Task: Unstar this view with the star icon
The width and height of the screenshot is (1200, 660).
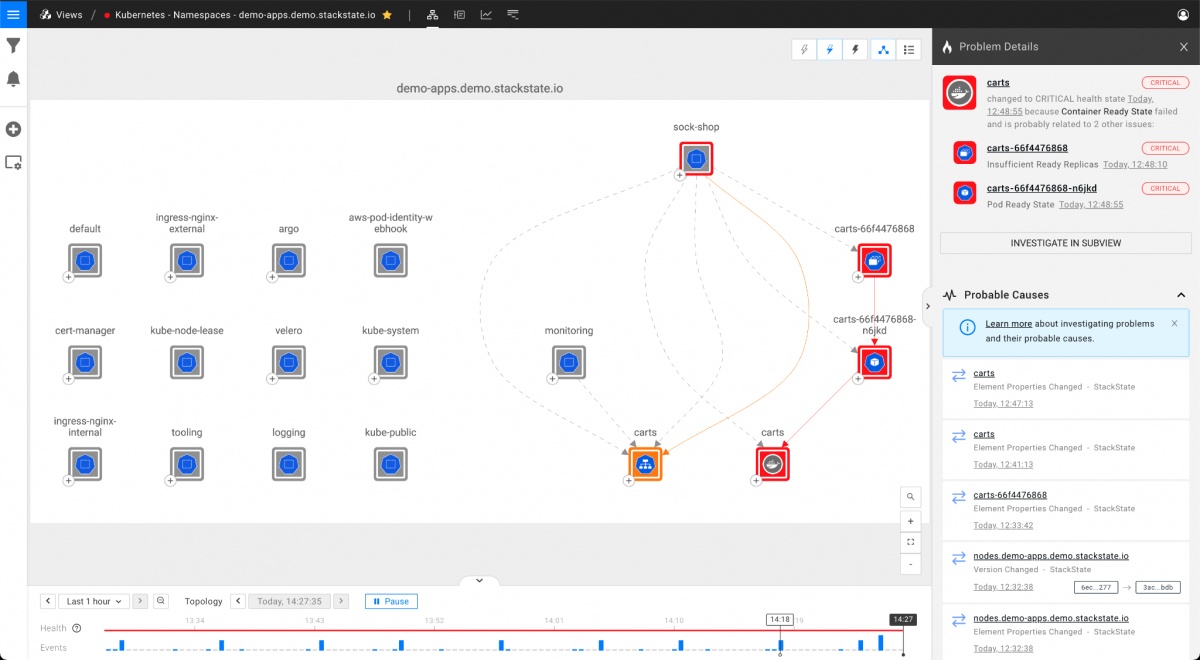Action: tap(387, 15)
